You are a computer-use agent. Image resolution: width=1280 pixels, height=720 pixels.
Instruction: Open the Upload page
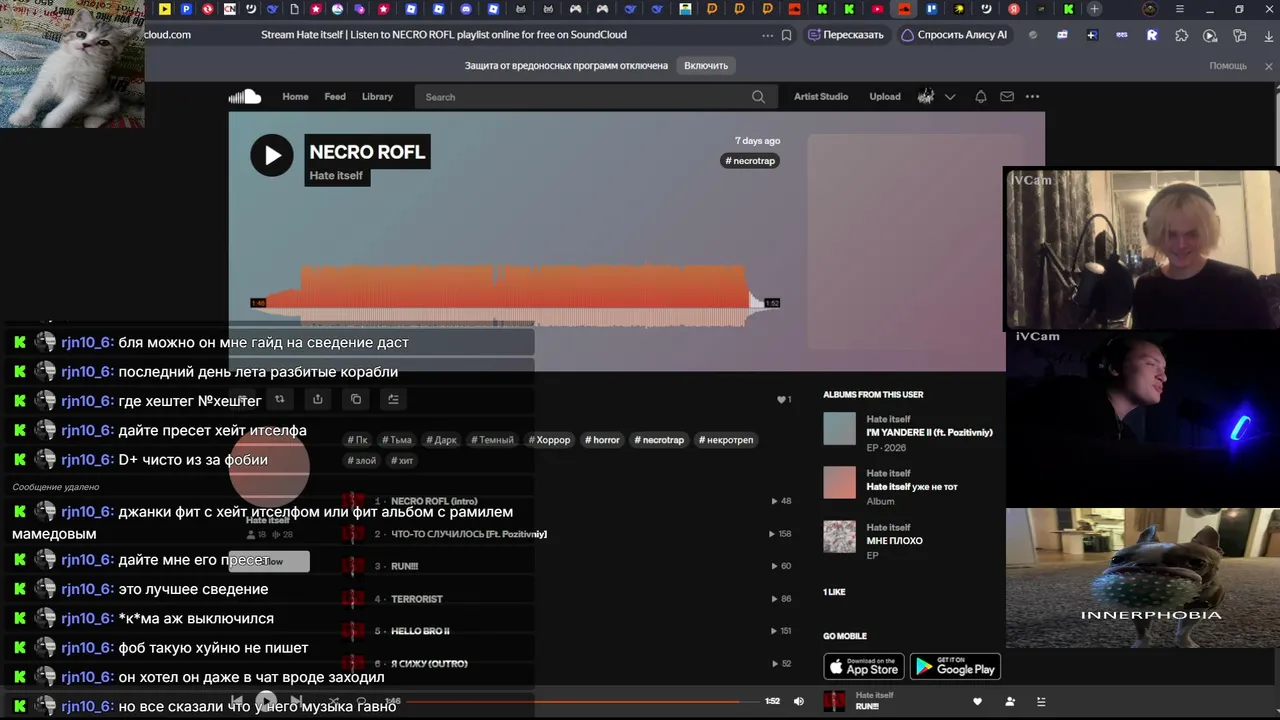coord(885,97)
